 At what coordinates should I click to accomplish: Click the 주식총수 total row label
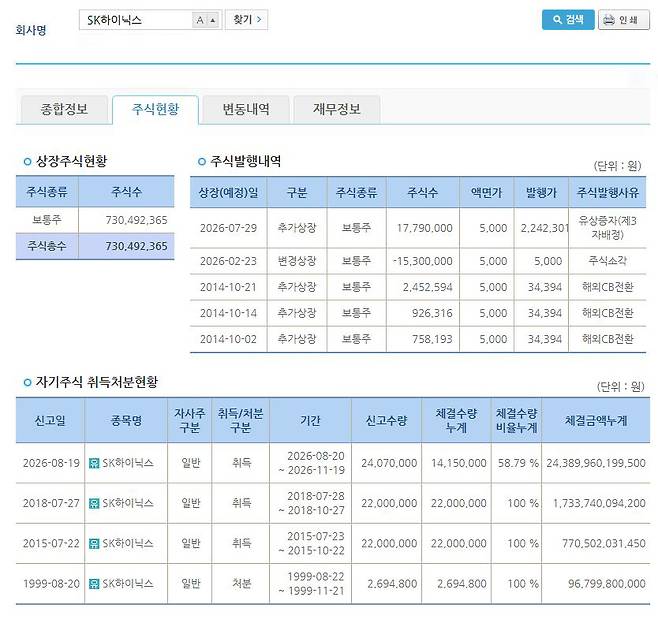(x=47, y=246)
